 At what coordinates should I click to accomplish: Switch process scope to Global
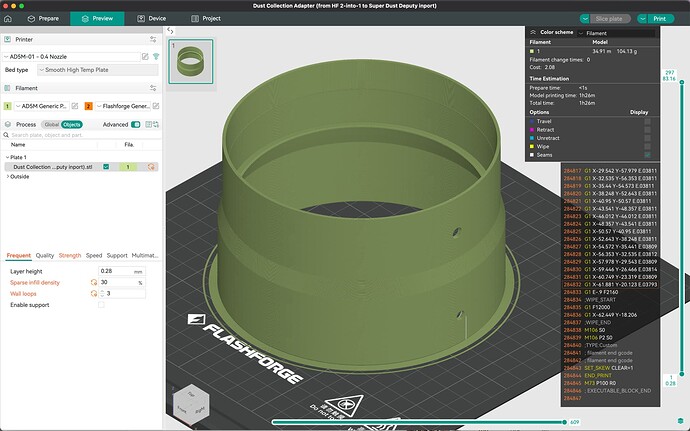(51, 125)
